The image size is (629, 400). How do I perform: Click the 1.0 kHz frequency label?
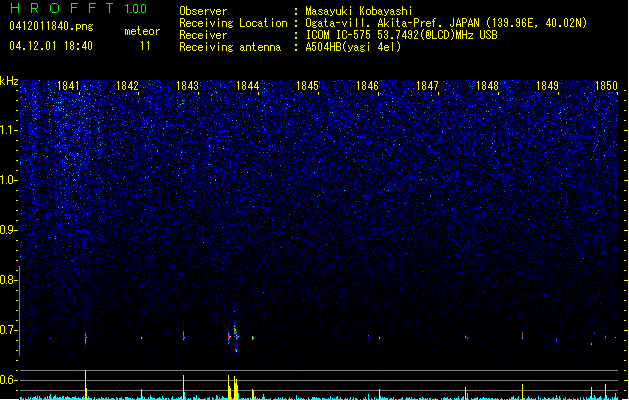pos(9,180)
